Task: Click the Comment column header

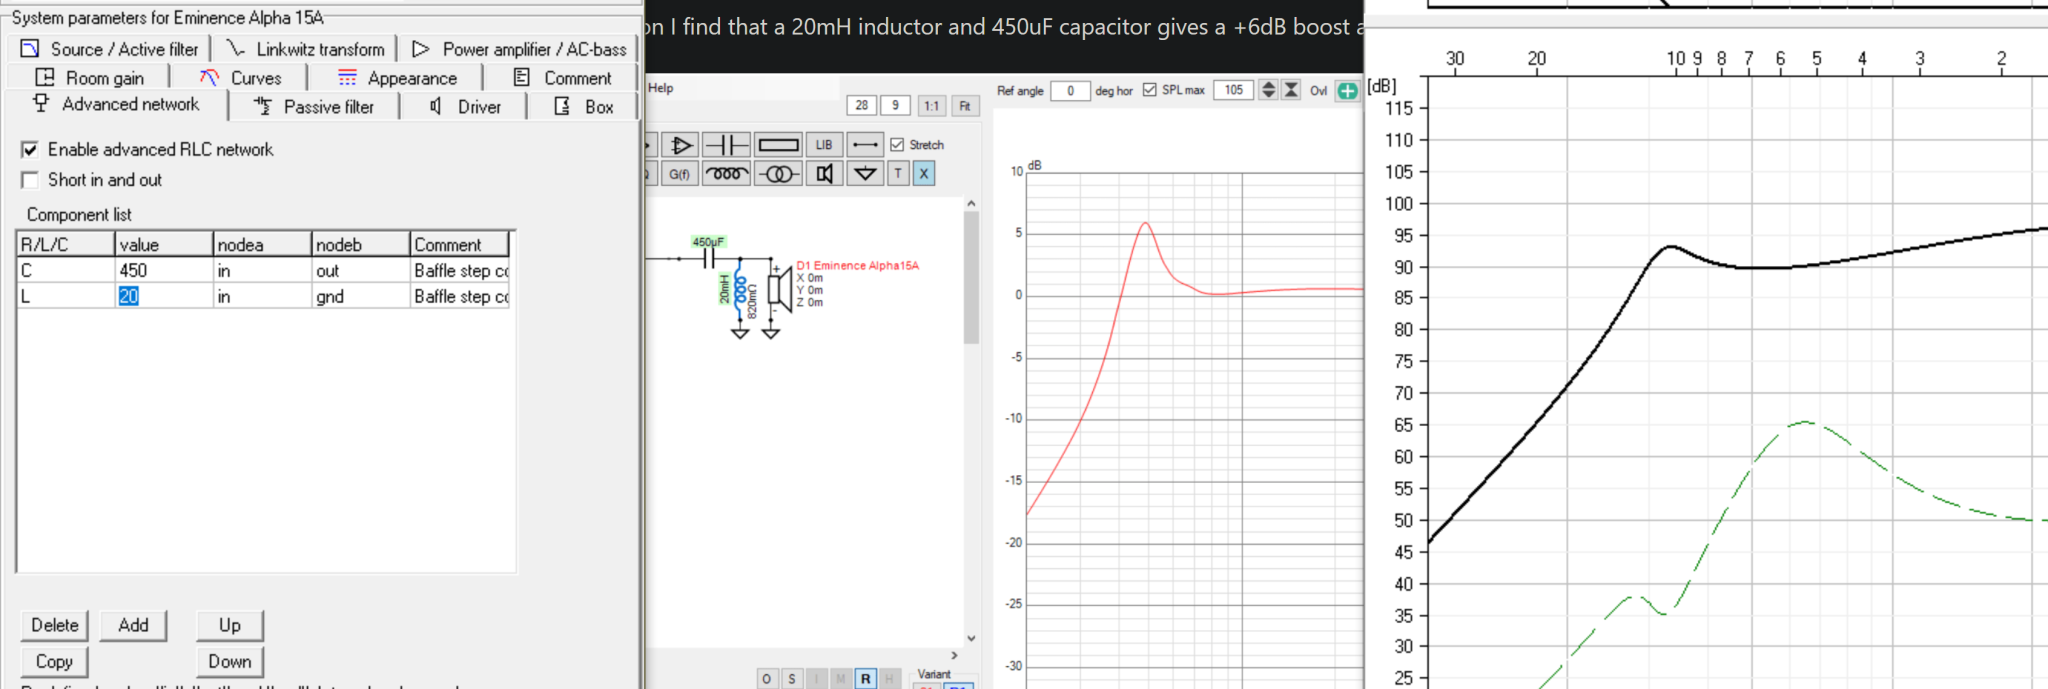Action: click(460, 245)
